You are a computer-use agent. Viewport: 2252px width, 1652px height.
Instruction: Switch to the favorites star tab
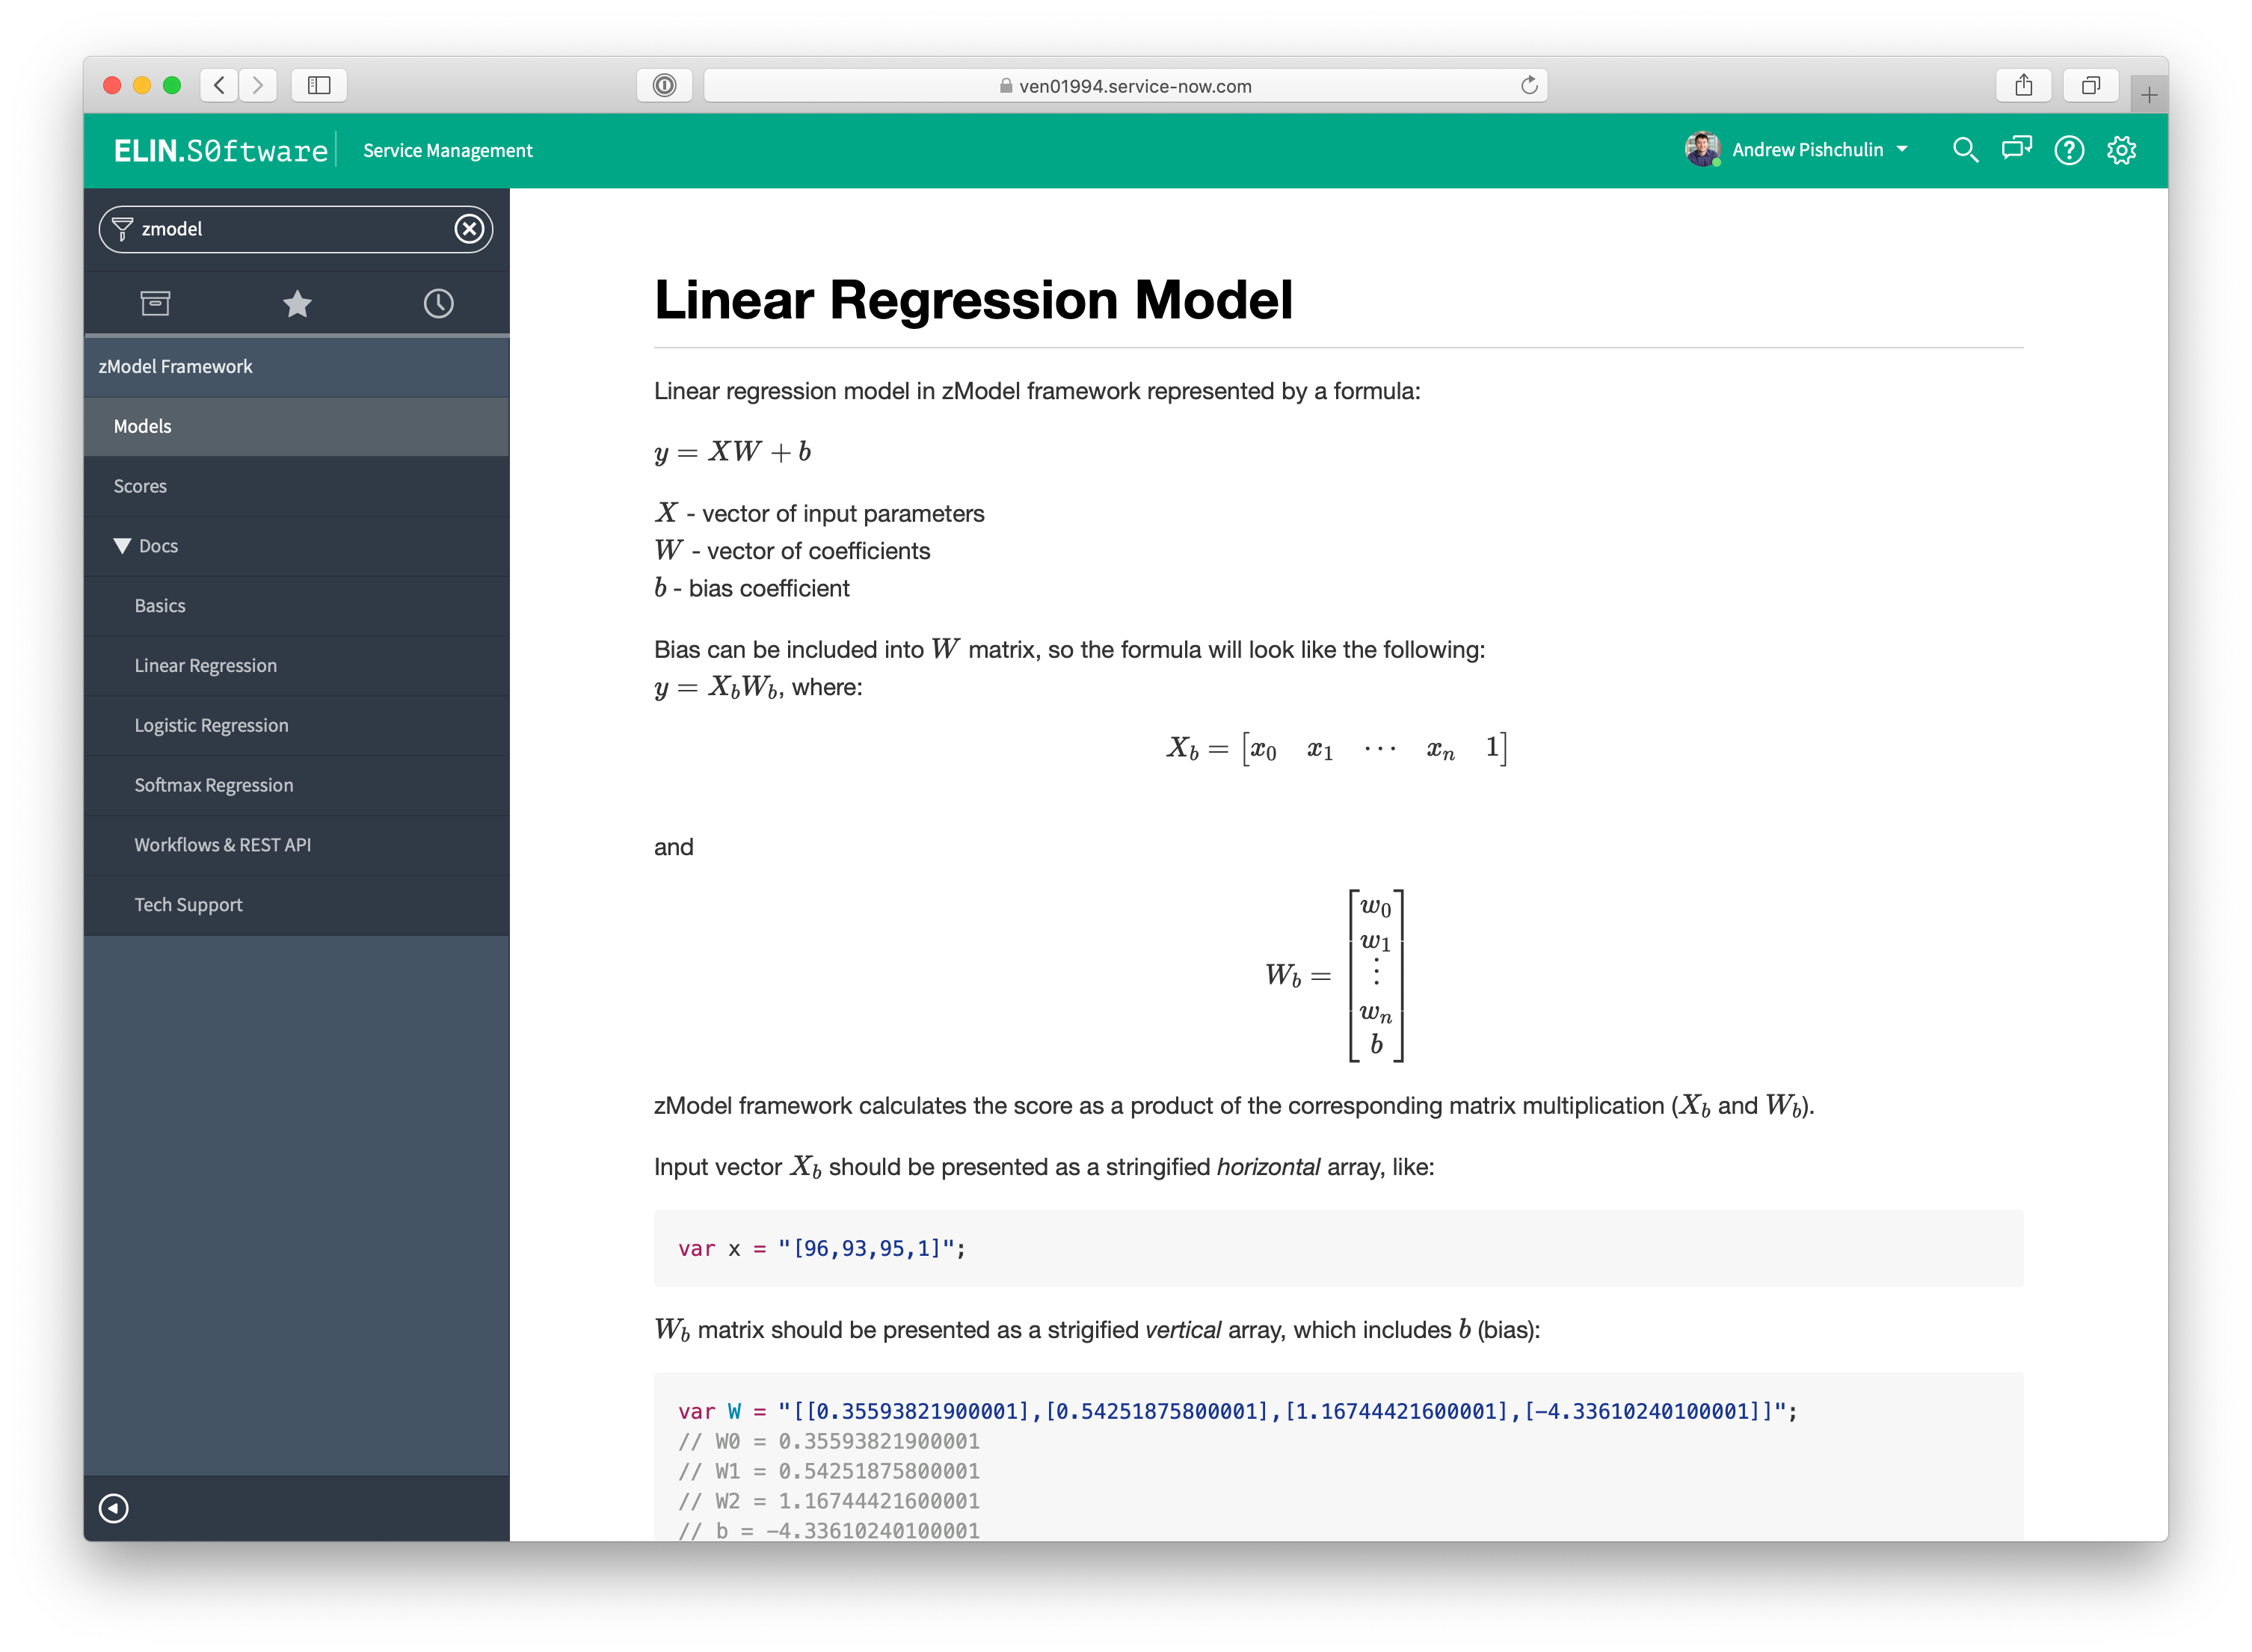[297, 304]
